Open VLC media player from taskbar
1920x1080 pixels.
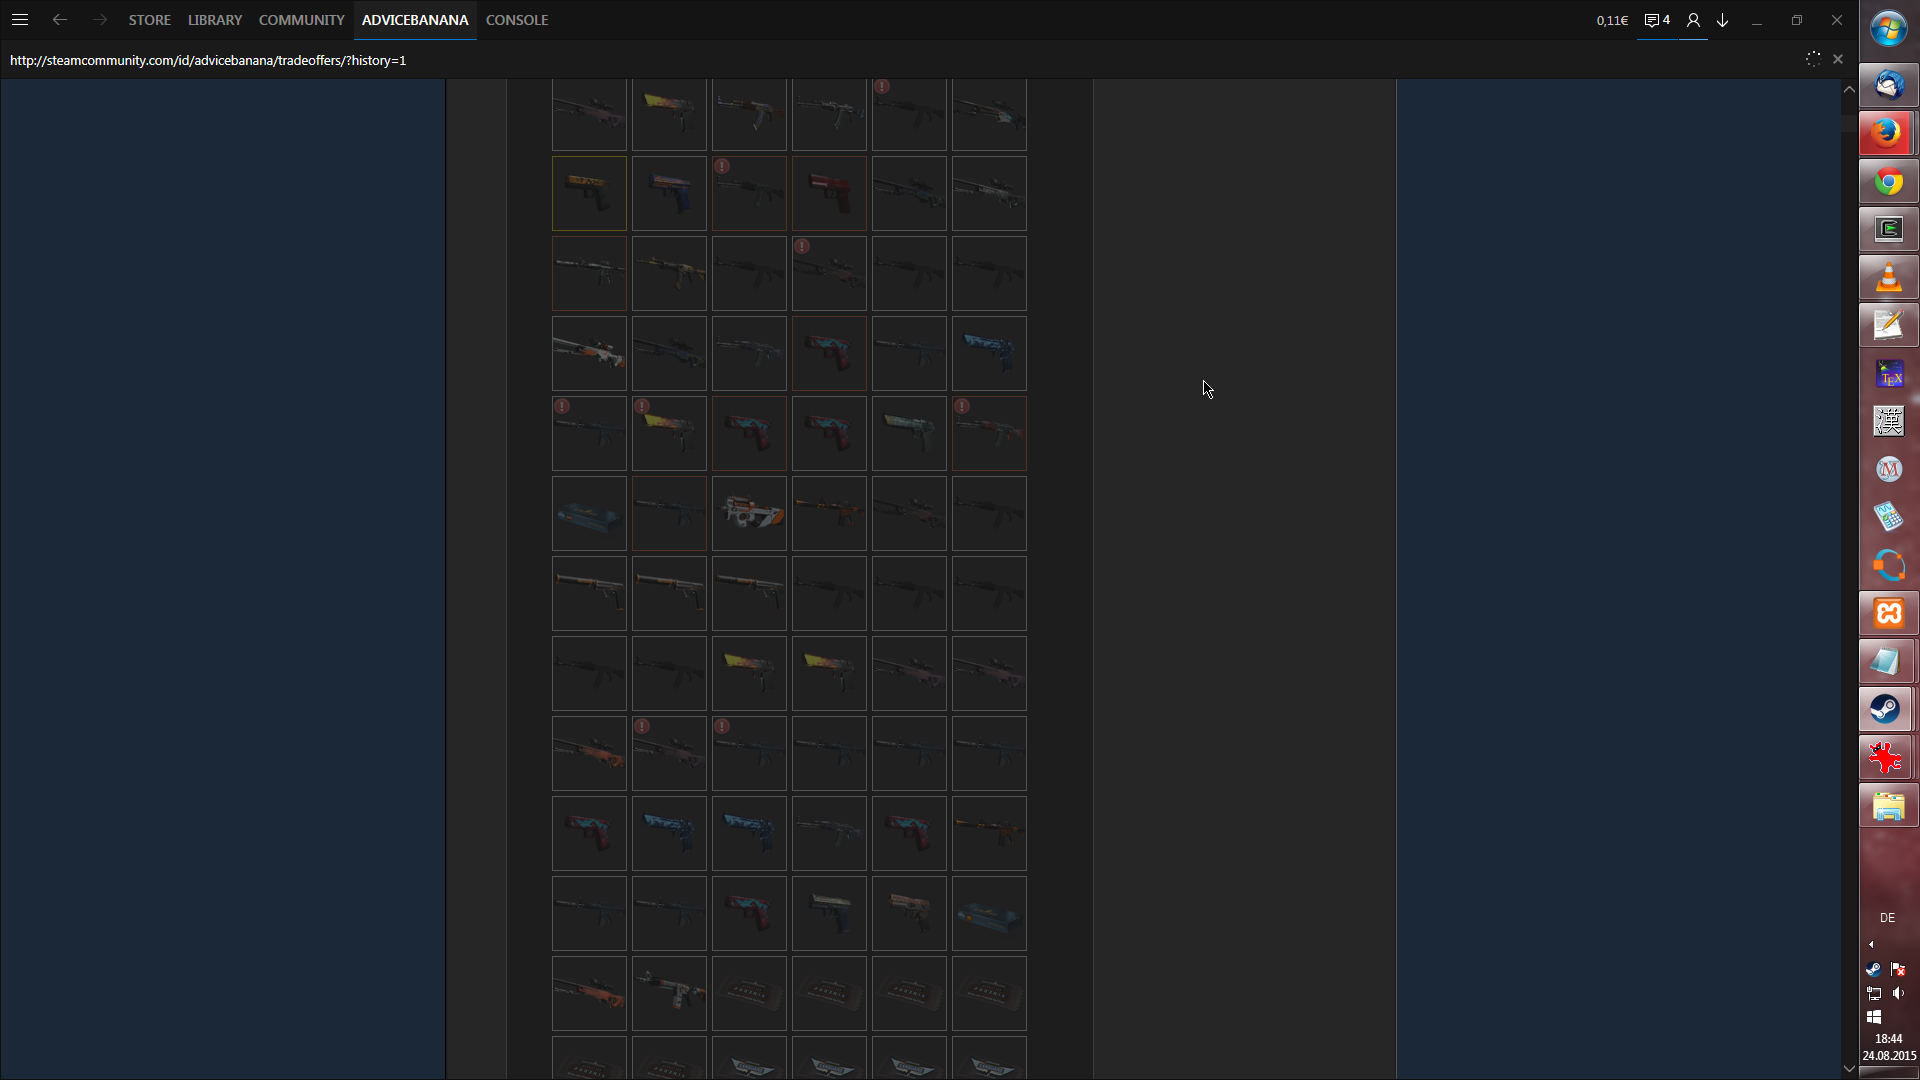pyautogui.click(x=1888, y=277)
